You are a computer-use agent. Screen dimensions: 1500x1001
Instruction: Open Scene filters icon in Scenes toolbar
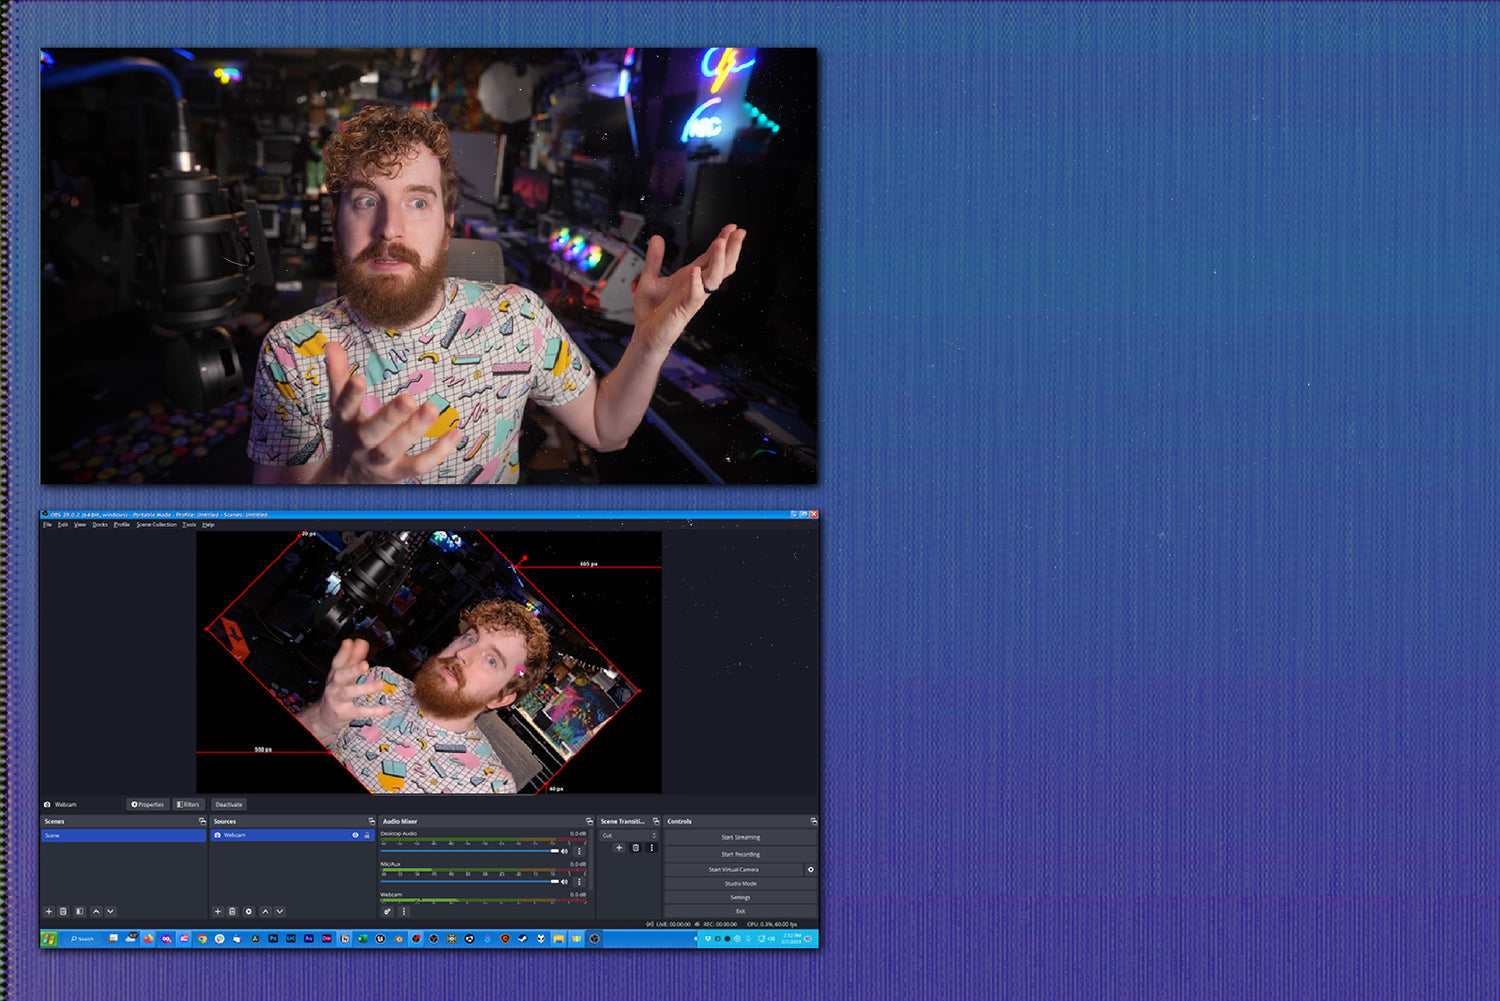(80, 911)
